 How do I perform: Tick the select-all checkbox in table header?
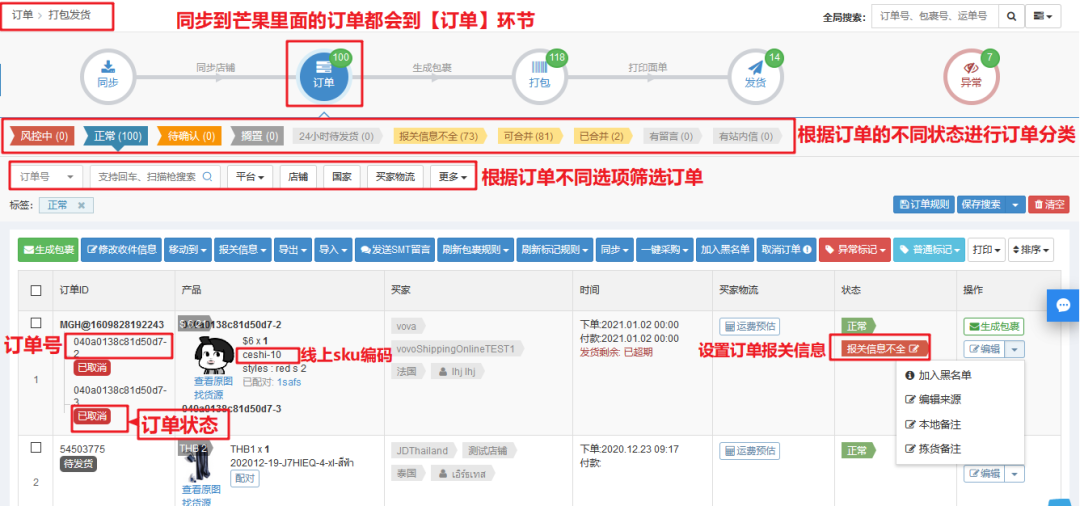tap(37, 291)
